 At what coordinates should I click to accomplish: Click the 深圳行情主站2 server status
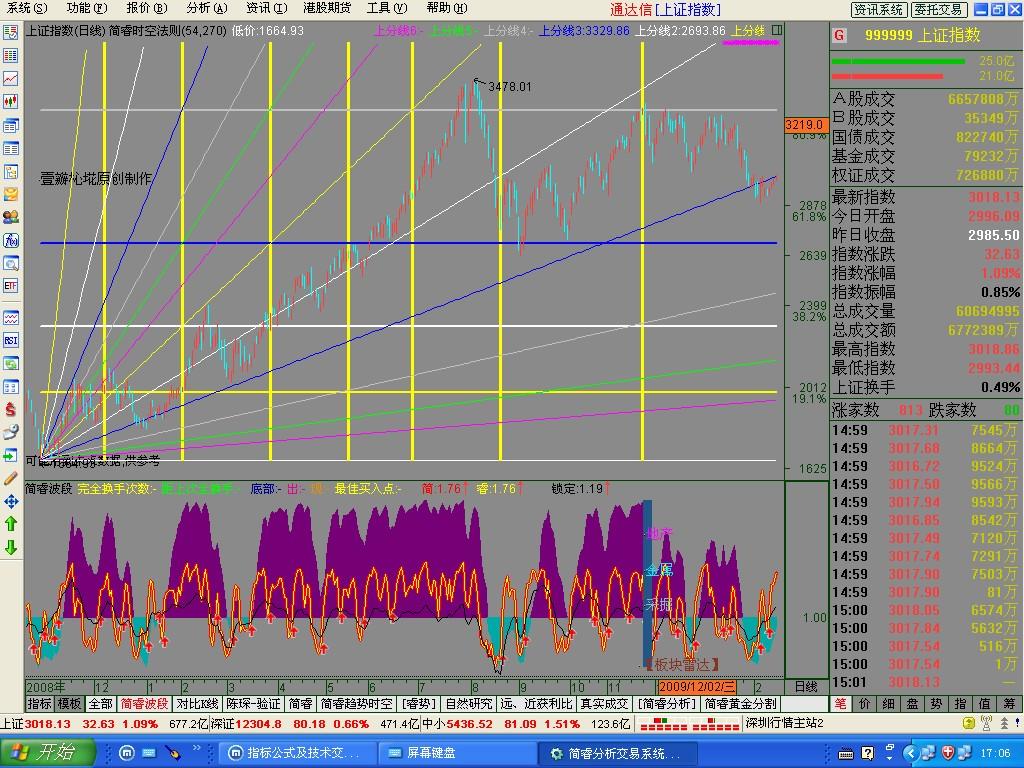[x=784, y=724]
